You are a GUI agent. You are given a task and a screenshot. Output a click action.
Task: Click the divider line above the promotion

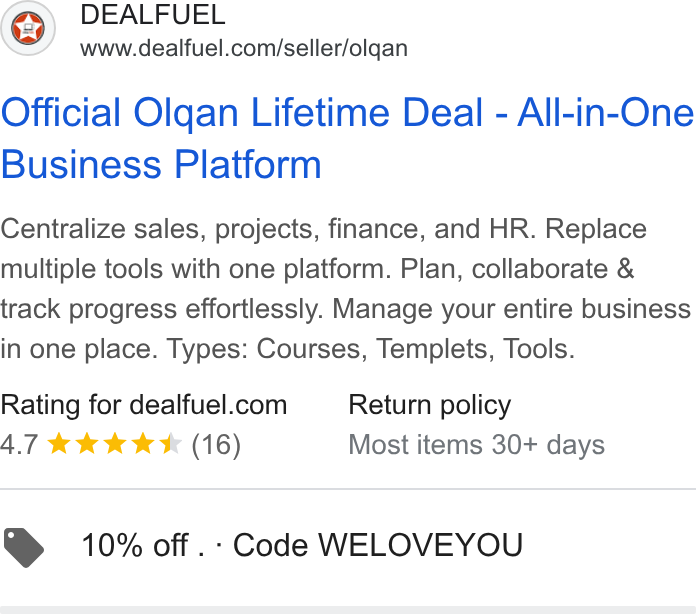348,489
